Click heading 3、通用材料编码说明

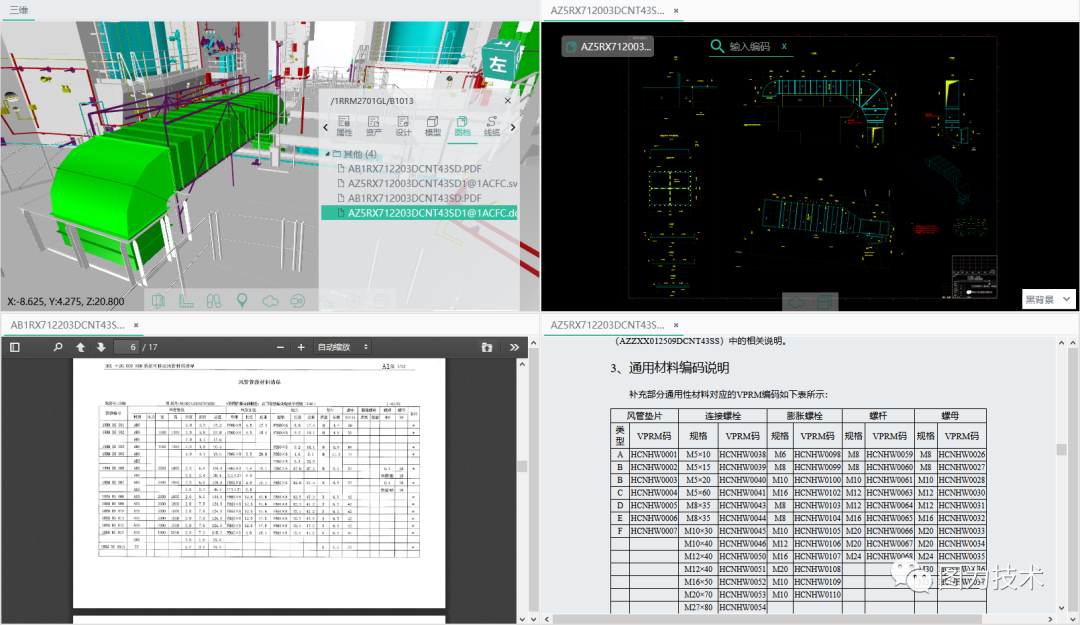669,368
